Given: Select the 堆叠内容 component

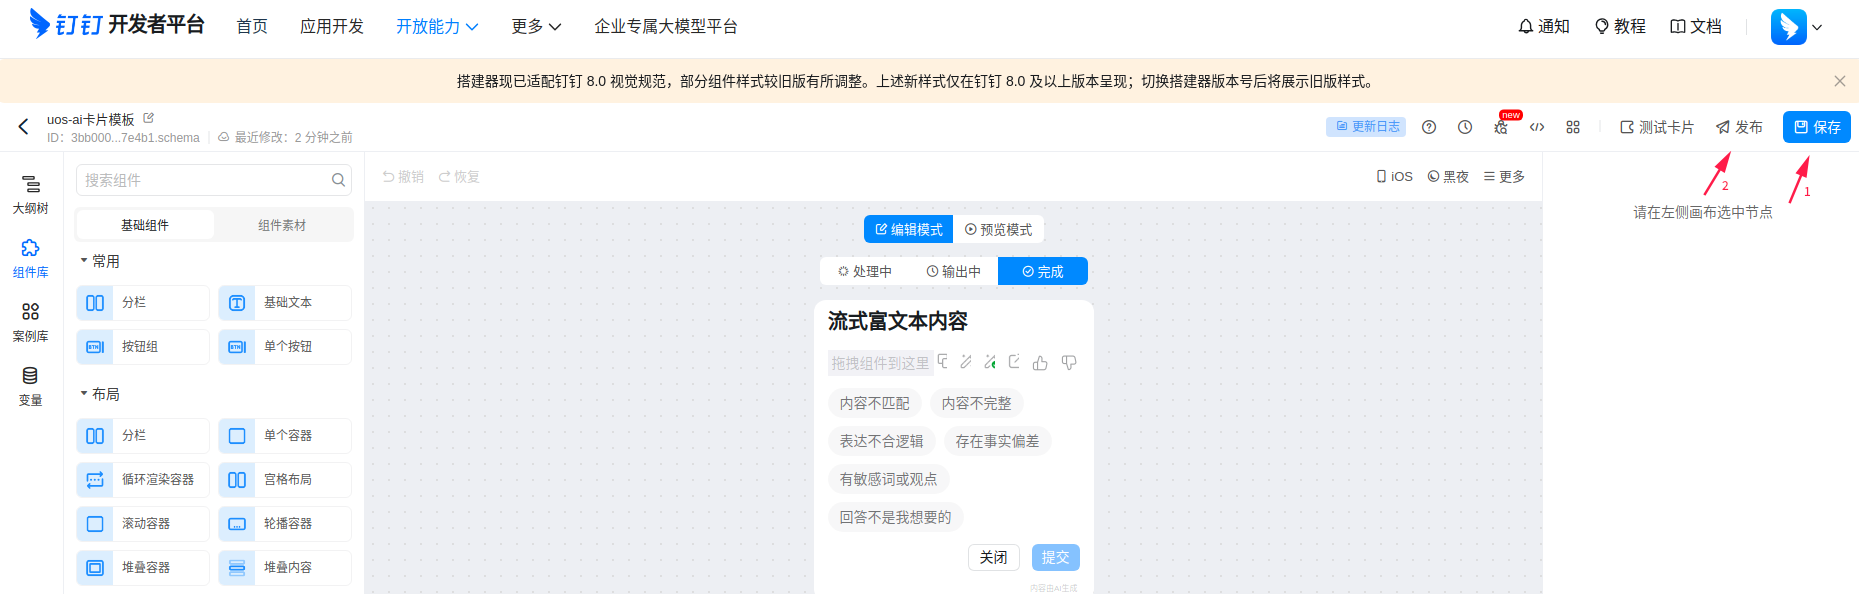Looking at the screenshot, I should pyautogui.click(x=285, y=568).
